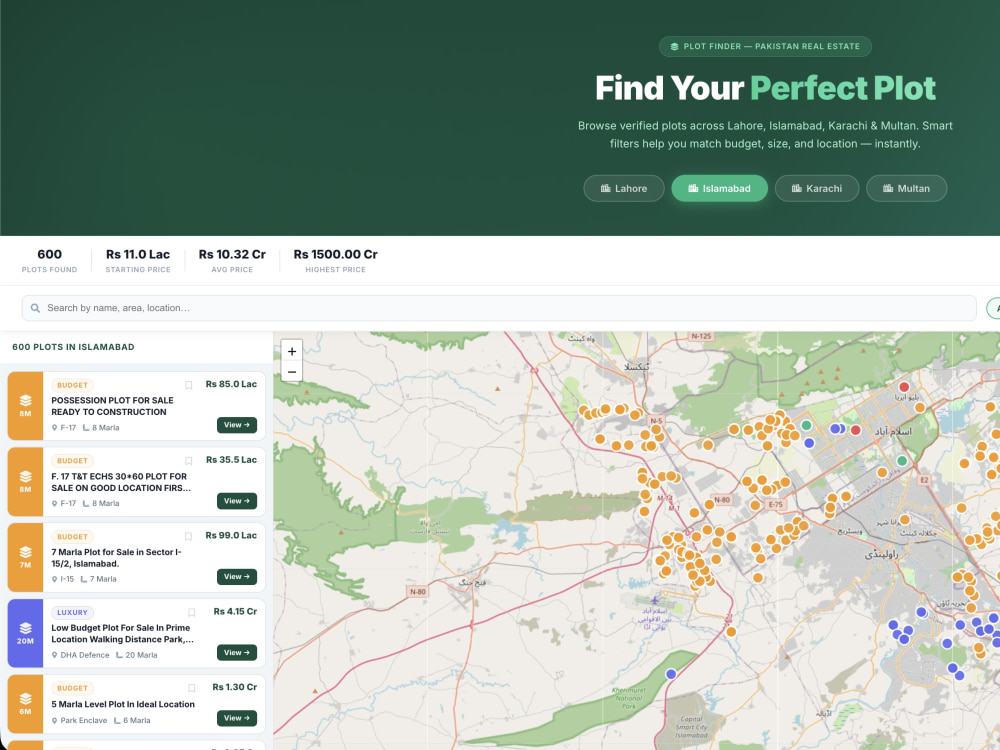Bookmark the Rs 35.5 Lac plot
Viewport: 1000px width, 750px height.
(189, 460)
